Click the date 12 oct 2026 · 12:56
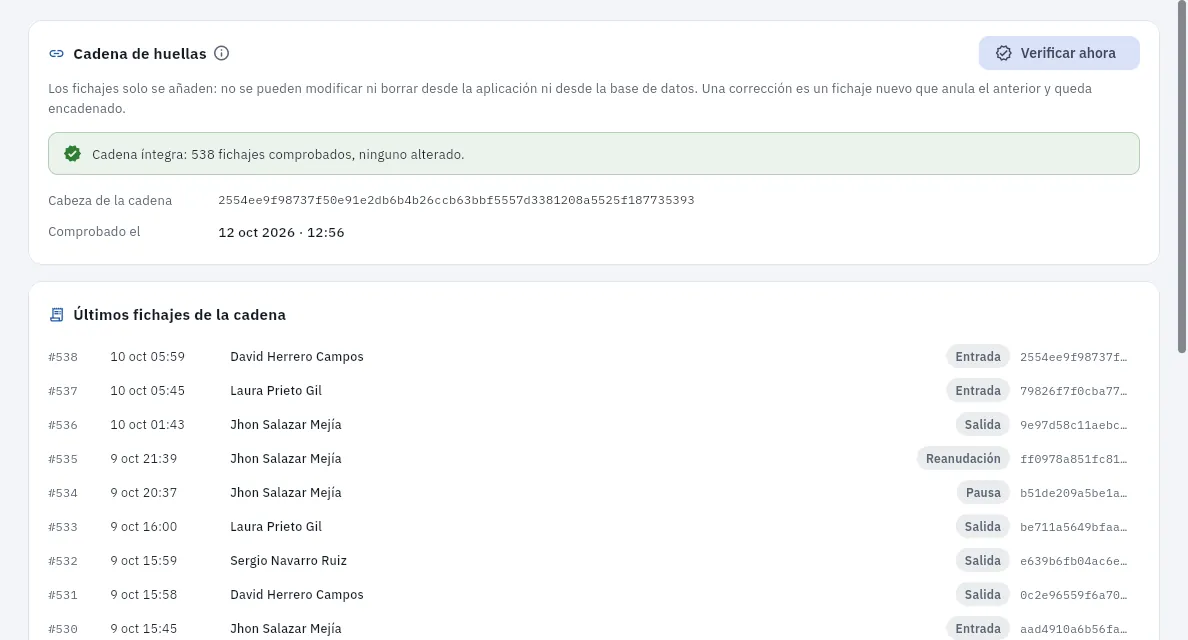 pyautogui.click(x=281, y=233)
